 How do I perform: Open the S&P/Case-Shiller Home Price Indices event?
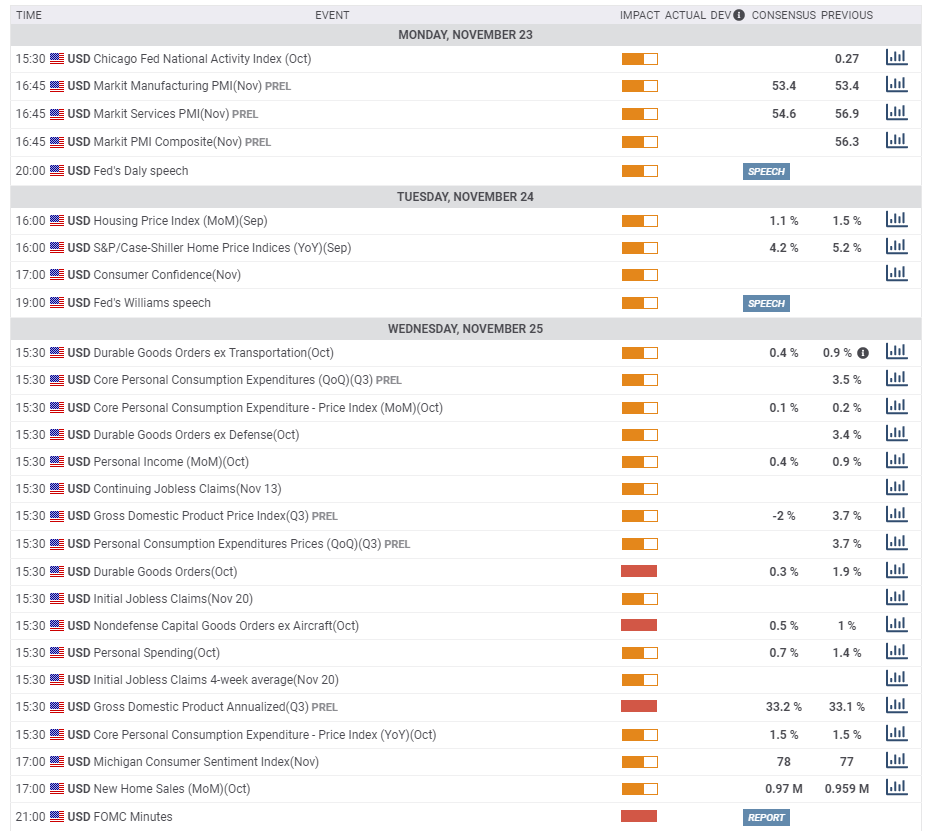point(222,248)
